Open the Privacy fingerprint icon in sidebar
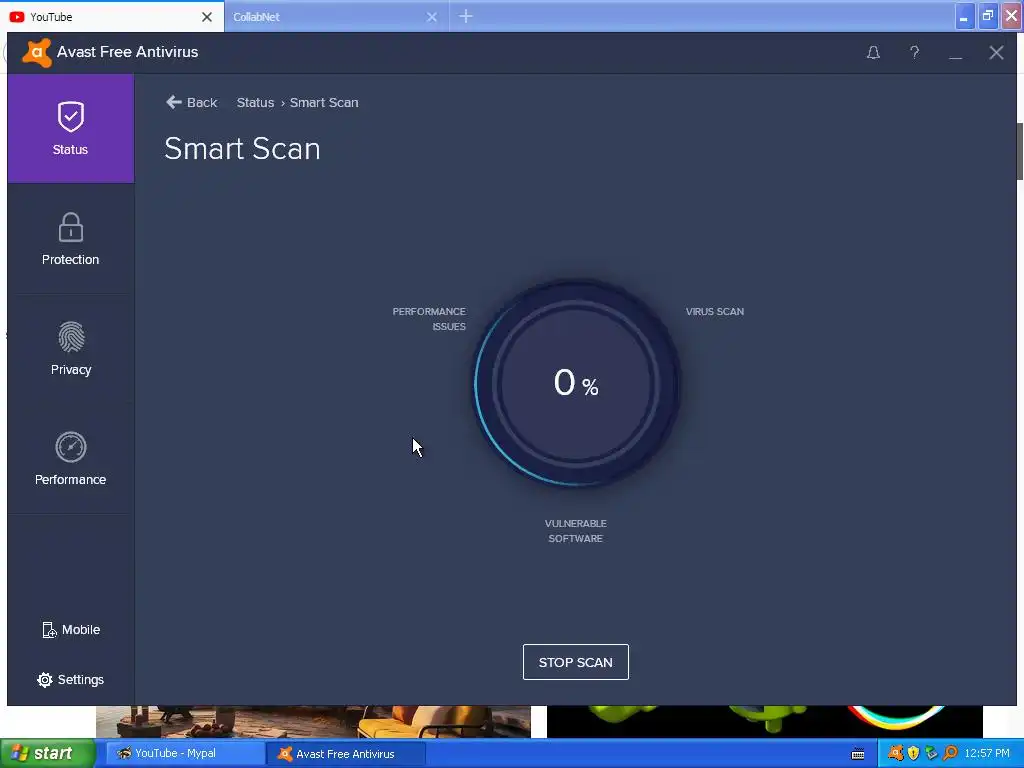Viewport: 1024px width, 768px height. point(71,337)
